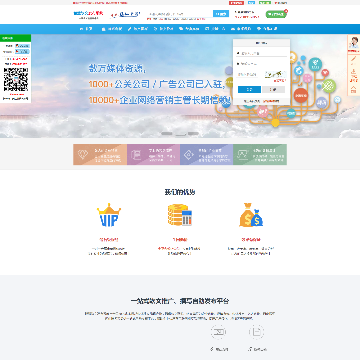Image resolution: width=360 pixels, height=360 pixels.
Task: Click the gold coins and calculator icon
Action: tap(180, 215)
